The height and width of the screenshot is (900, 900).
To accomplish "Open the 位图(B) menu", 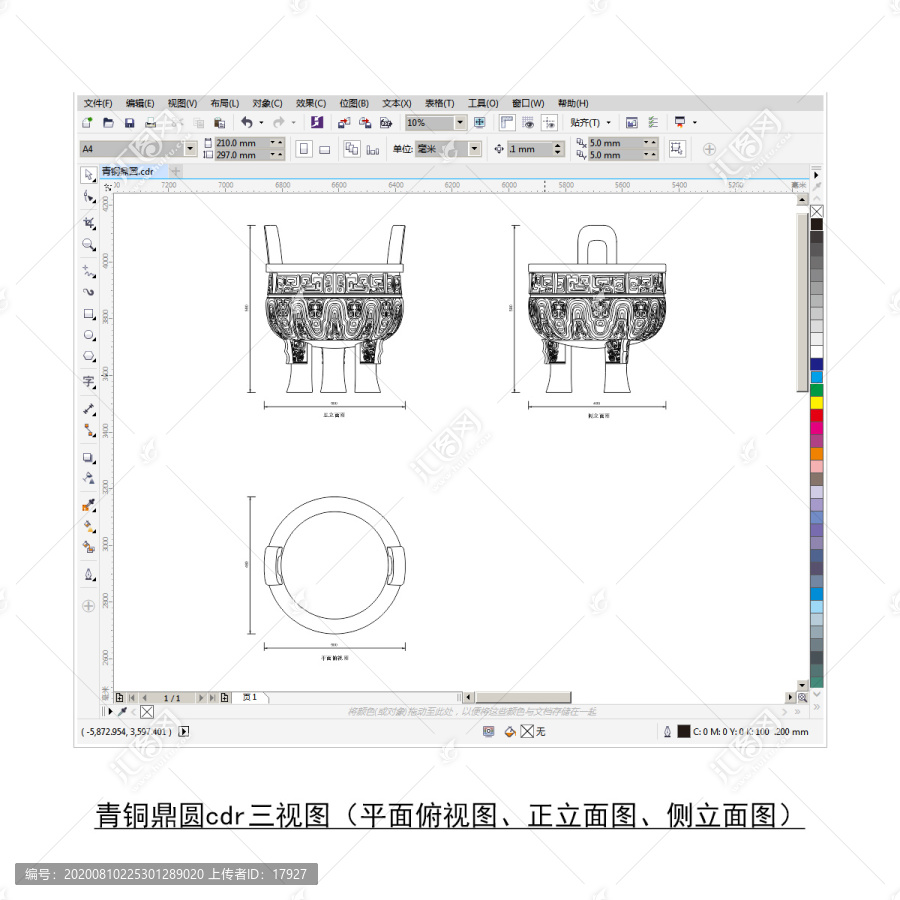I will pyautogui.click(x=354, y=103).
